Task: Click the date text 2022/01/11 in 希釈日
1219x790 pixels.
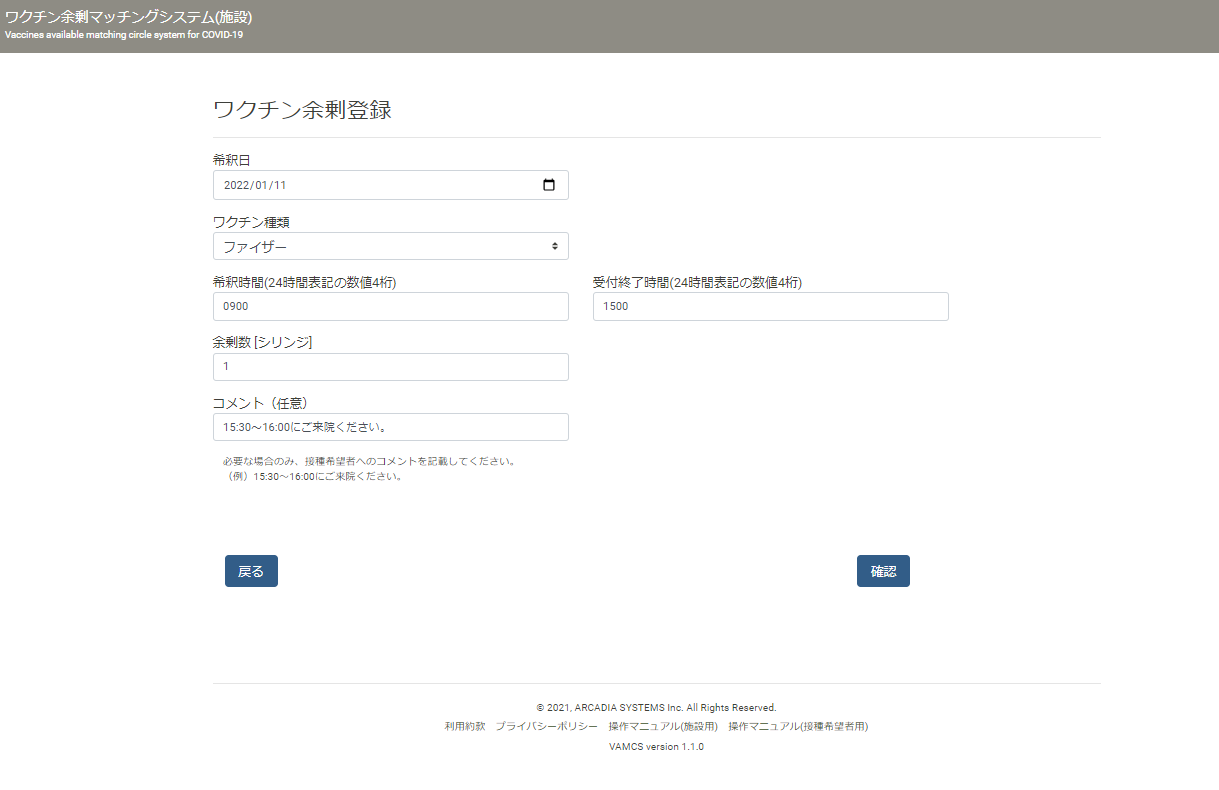Action: click(255, 185)
